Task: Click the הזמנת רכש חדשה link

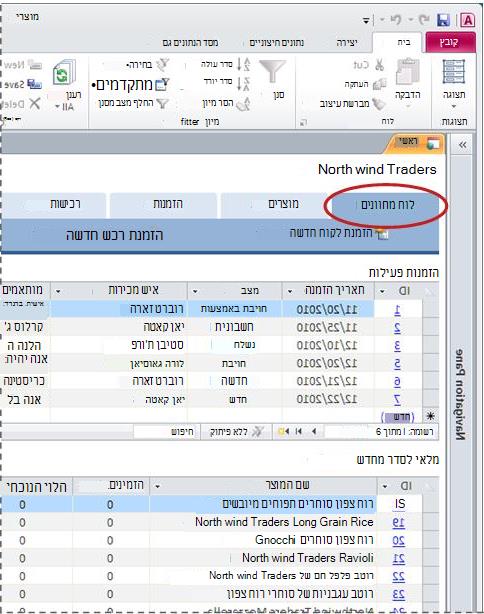Action: [114, 235]
